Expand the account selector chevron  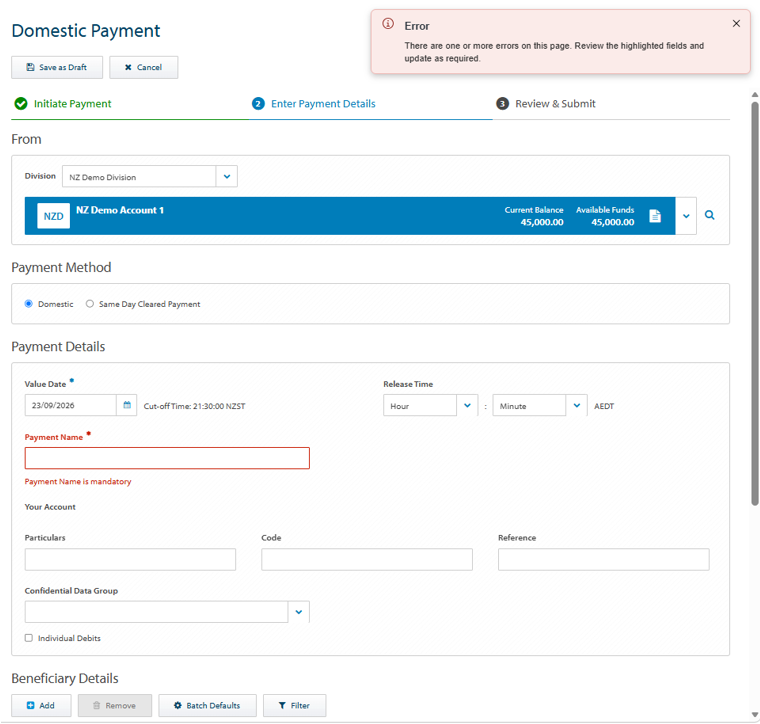pyautogui.click(x=686, y=216)
